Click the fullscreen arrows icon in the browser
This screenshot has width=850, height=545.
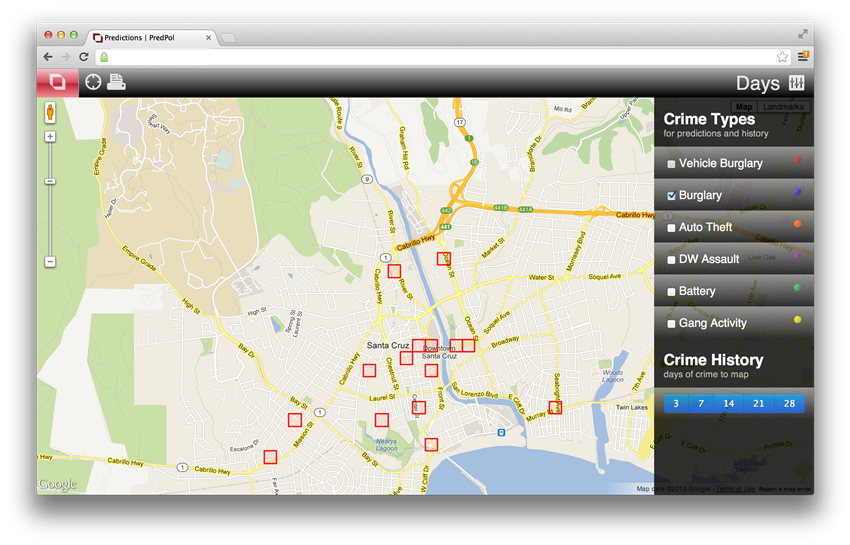(803, 34)
